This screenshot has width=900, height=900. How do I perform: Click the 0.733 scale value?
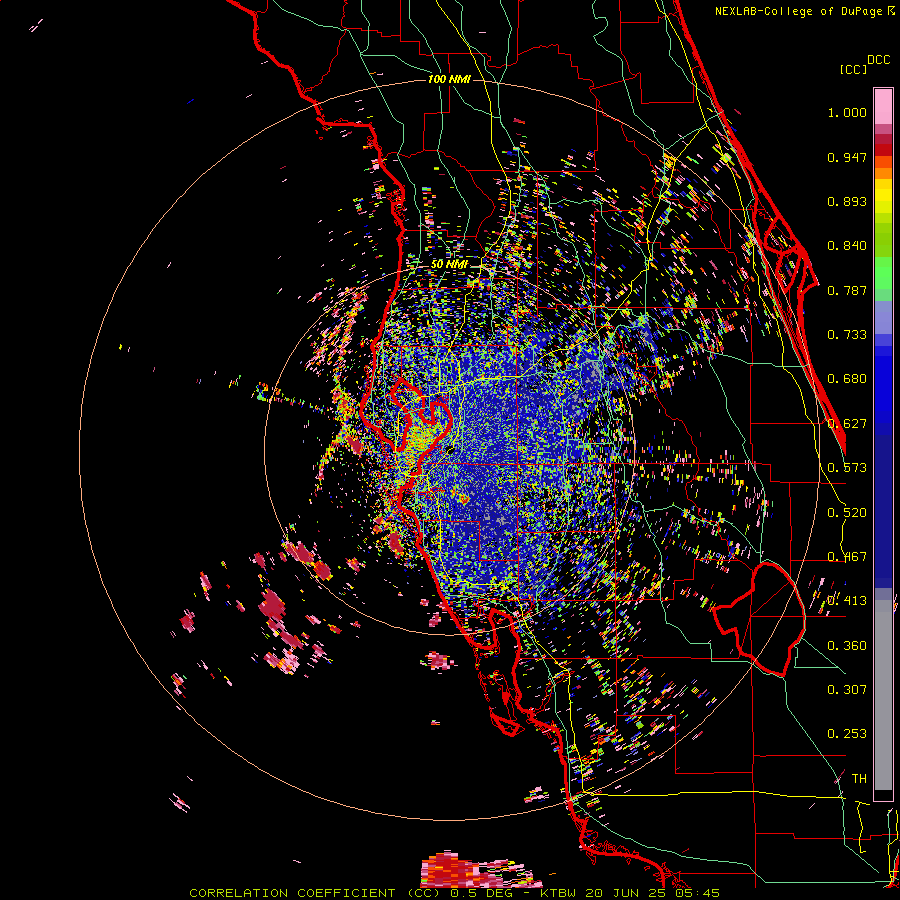[847, 335]
